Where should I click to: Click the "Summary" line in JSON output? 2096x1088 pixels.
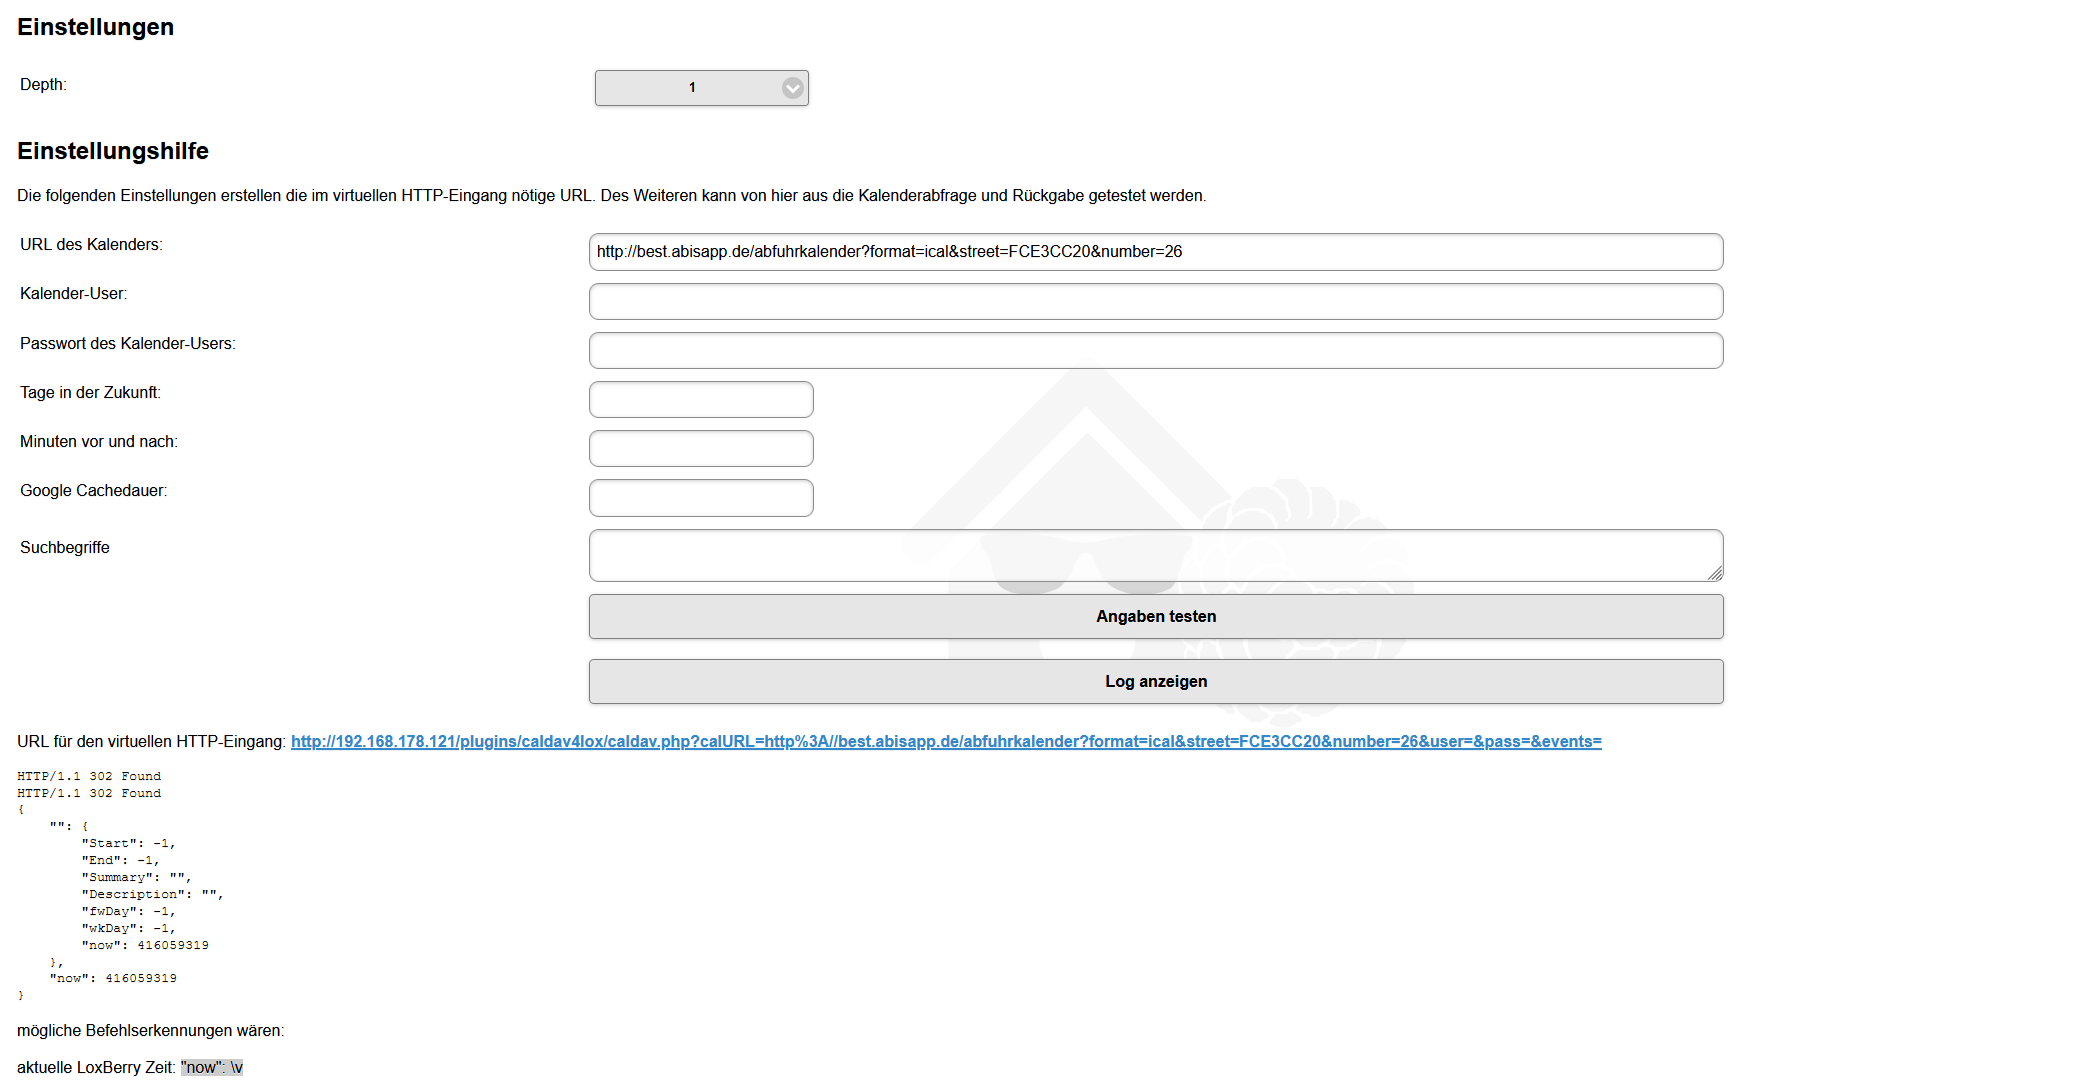tap(136, 877)
